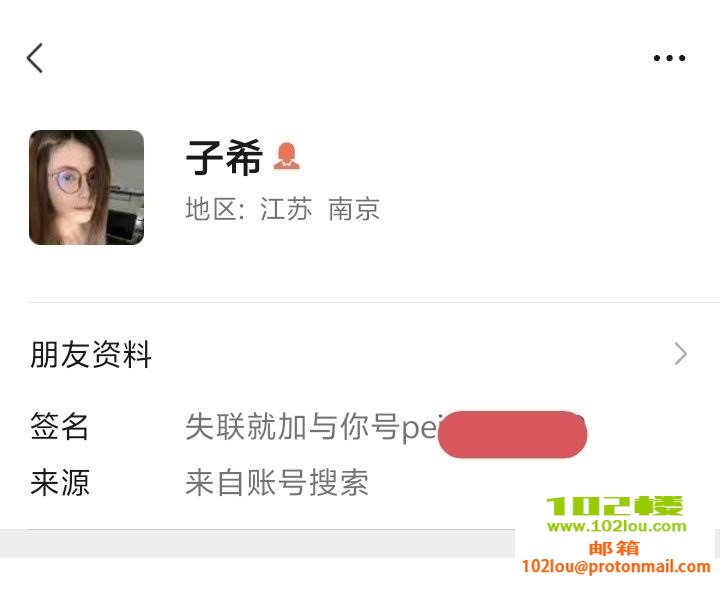720x591 pixels.
Task: Tap the gray separator bar at bottom
Action: pos(257,544)
